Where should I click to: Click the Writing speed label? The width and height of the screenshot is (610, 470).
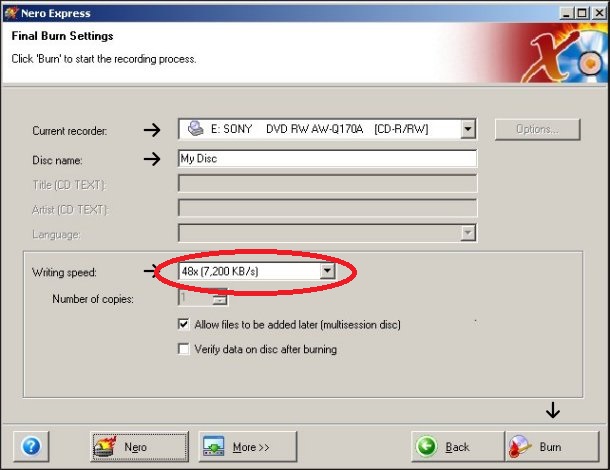point(64,272)
